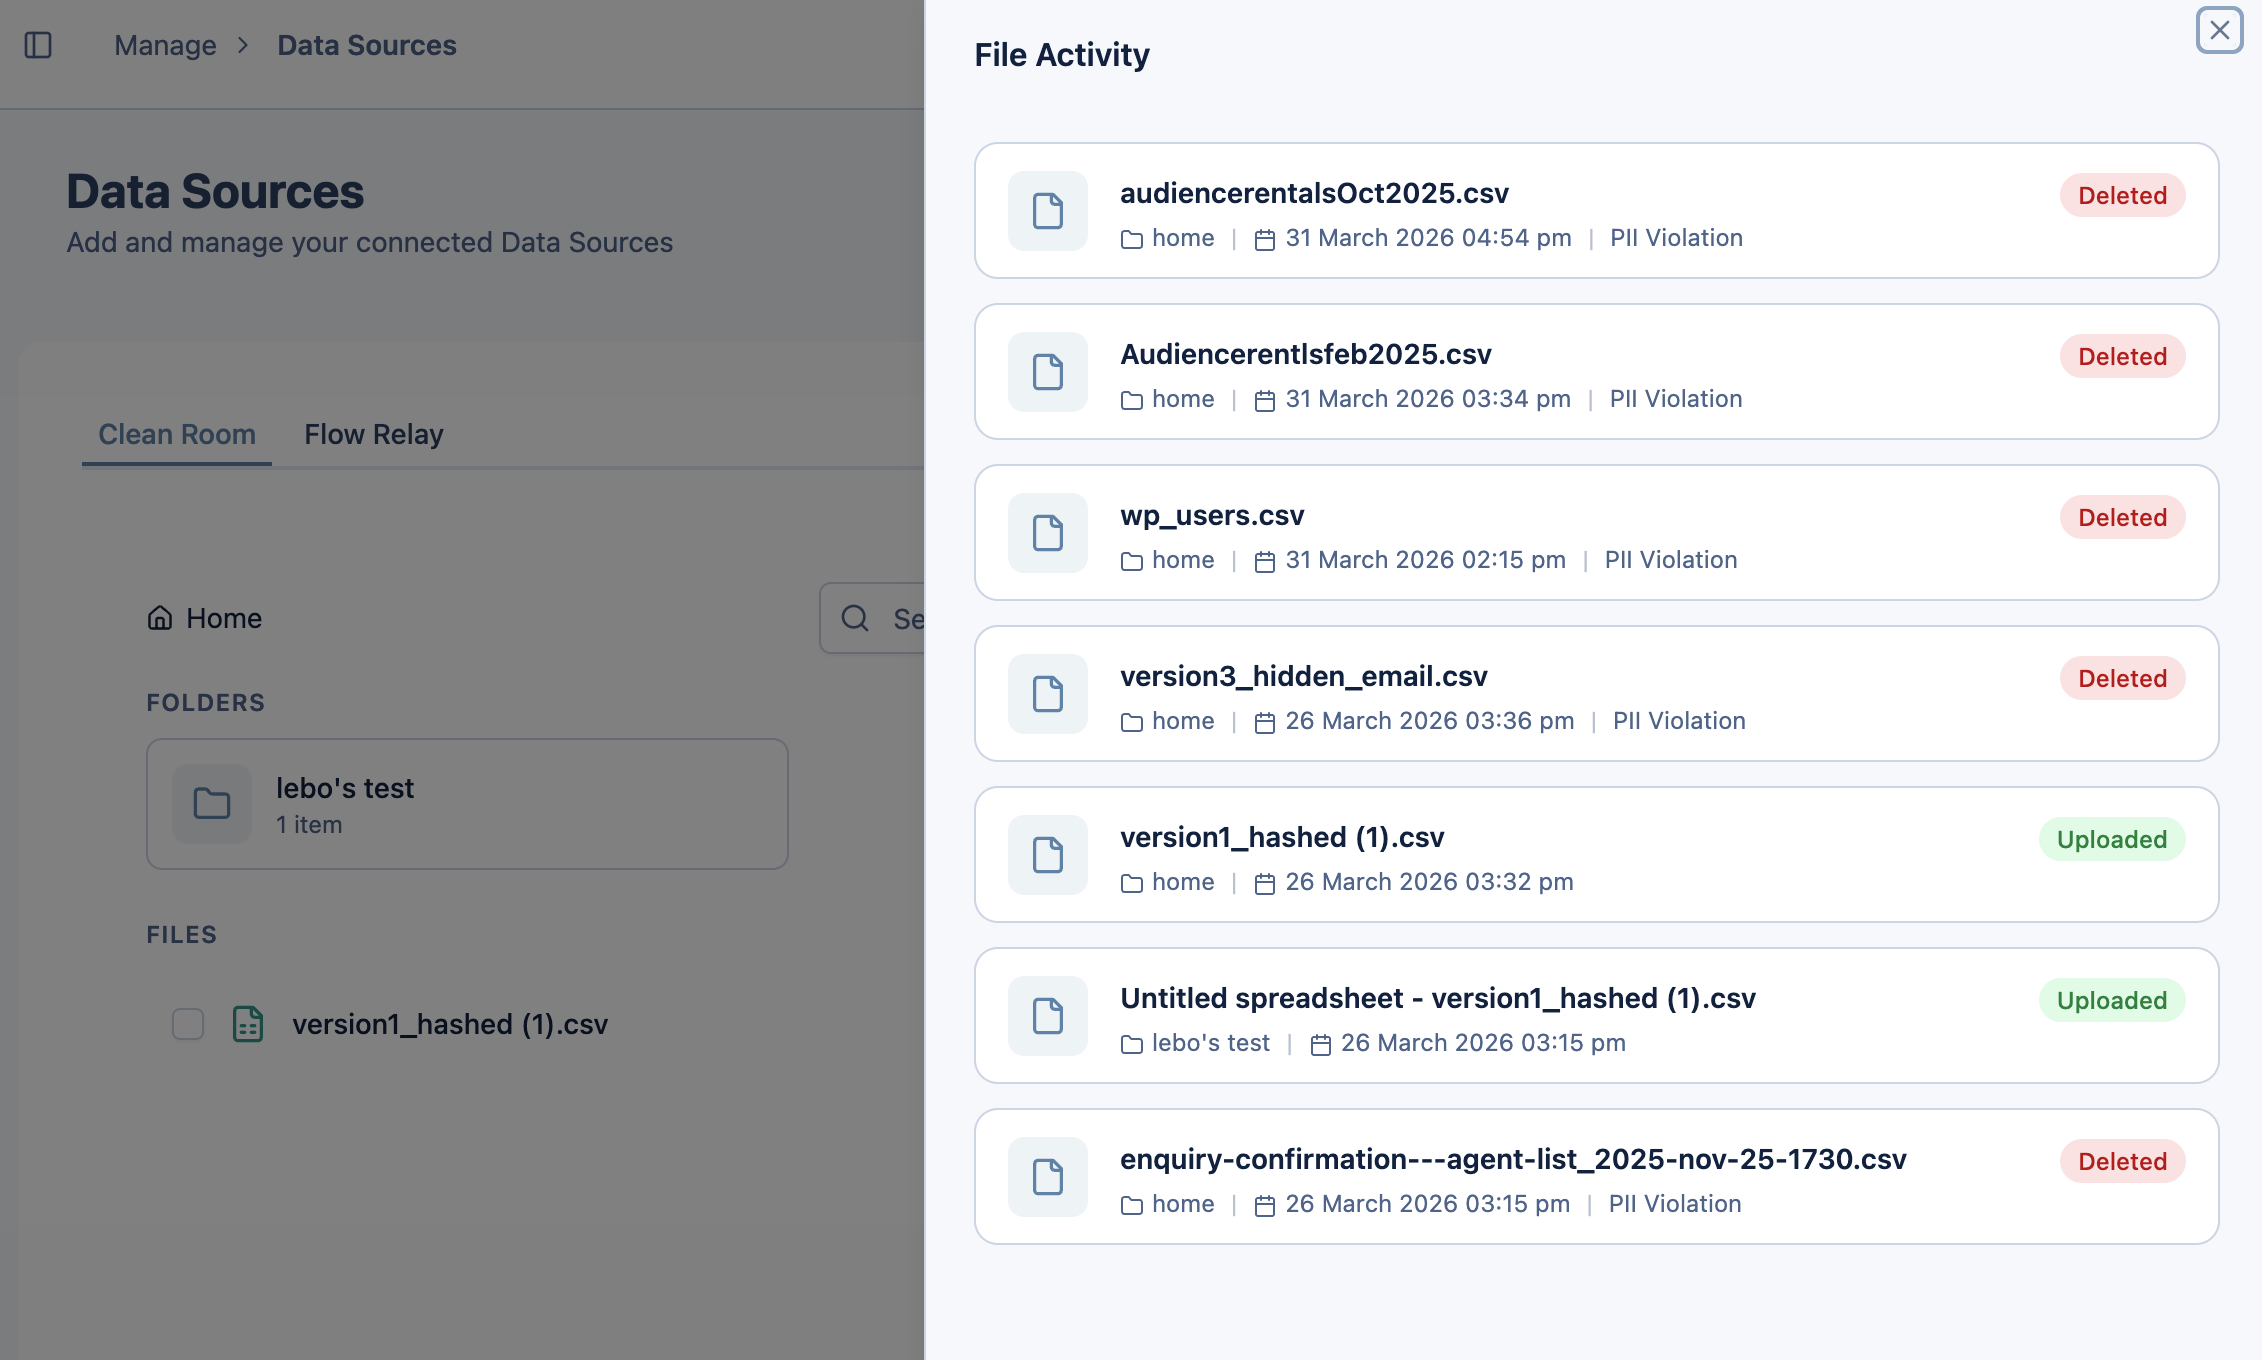The height and width of the screenshot is (1360, 2262).
Task: Click file icon for wp_users.csv entry
Action: (x=1047, y=533)
